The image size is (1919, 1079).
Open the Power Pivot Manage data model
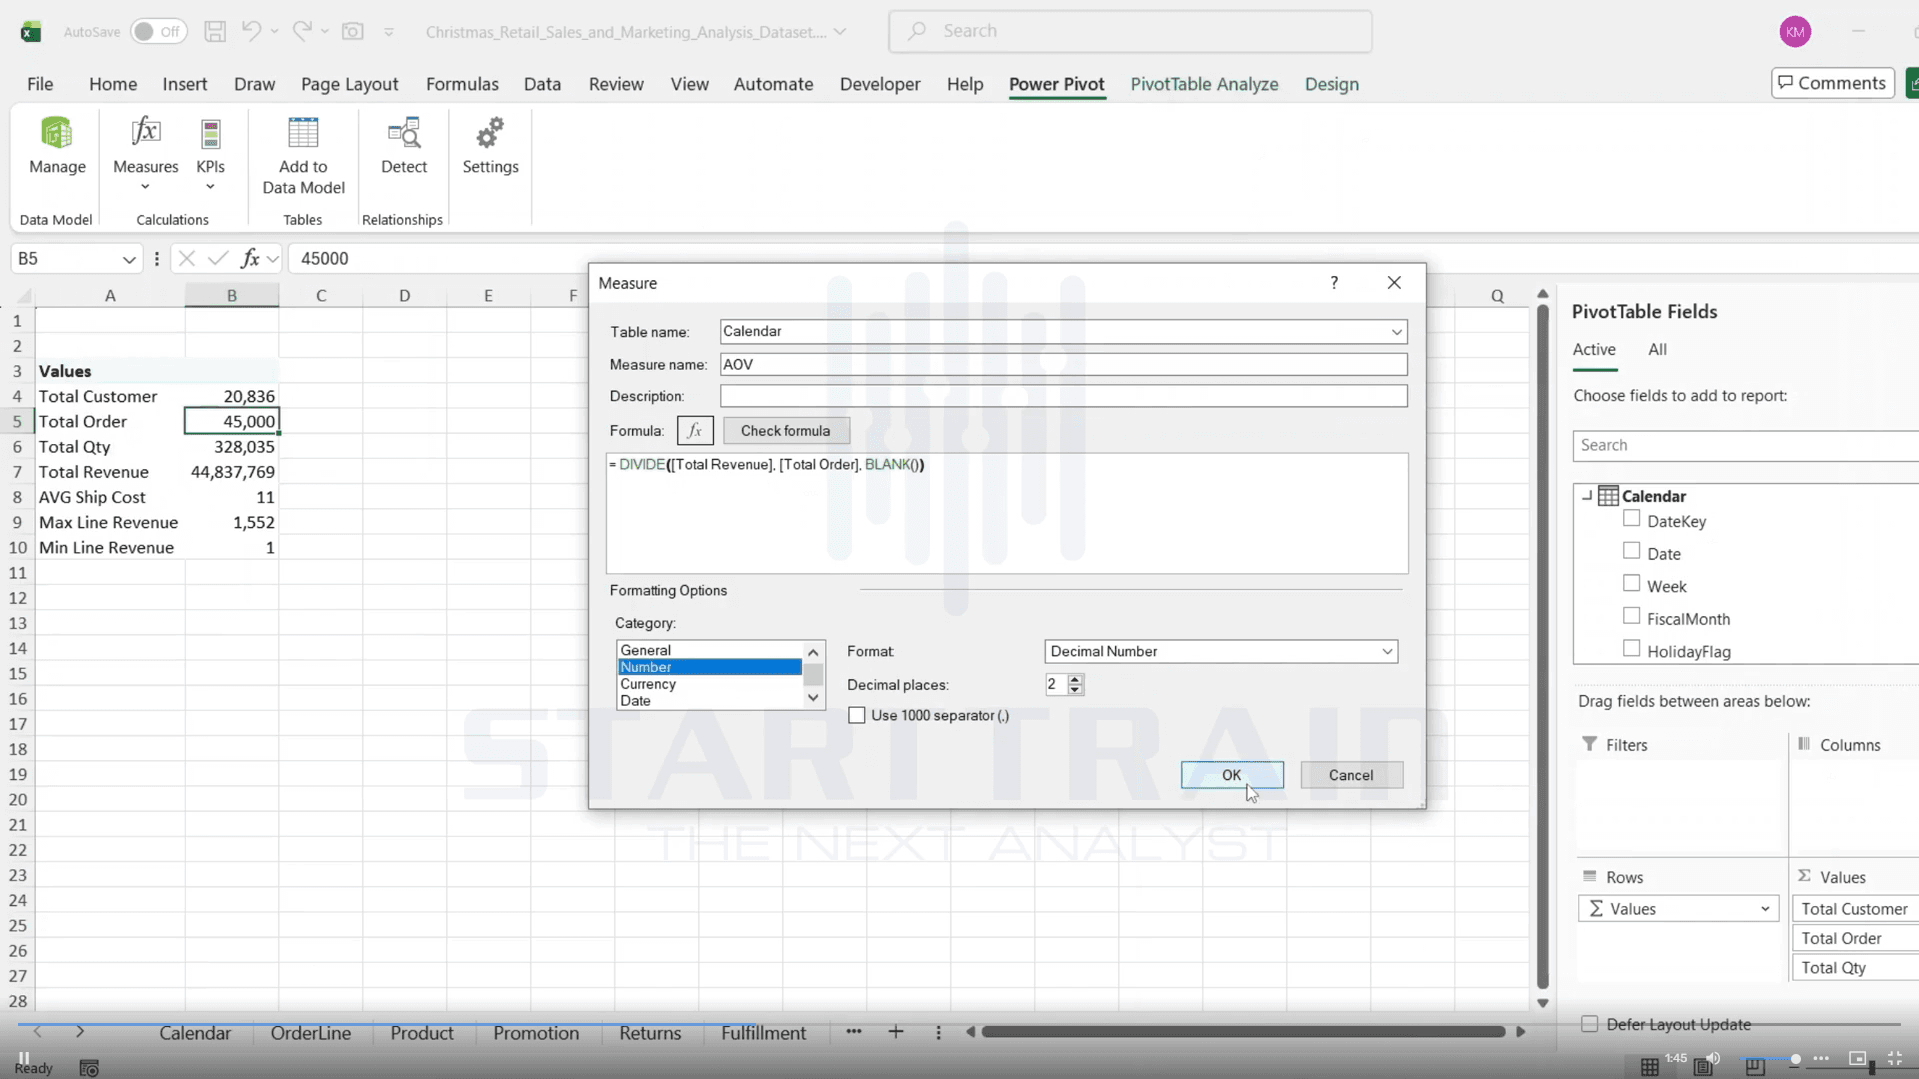(57, 146)
